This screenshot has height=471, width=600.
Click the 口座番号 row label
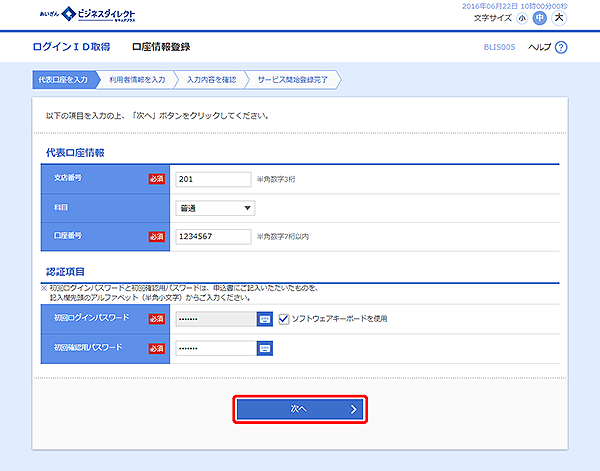68,235
